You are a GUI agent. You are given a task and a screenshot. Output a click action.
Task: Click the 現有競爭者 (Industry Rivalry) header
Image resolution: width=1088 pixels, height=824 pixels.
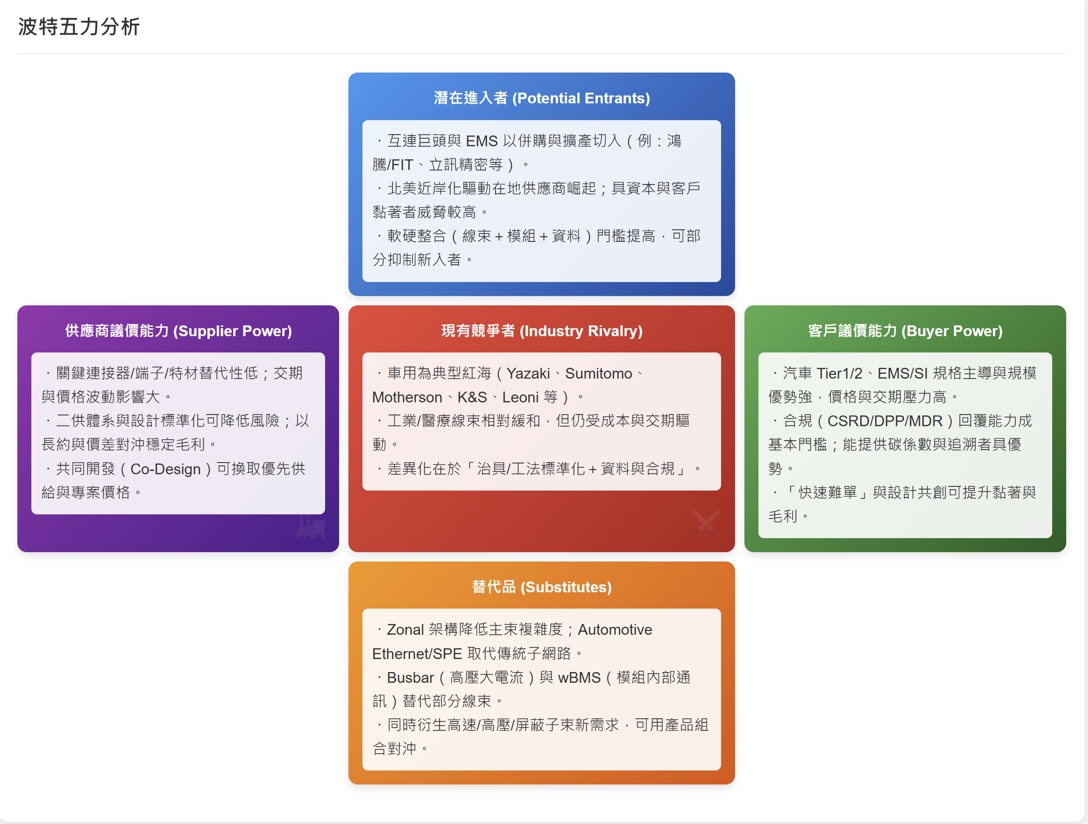540,330
